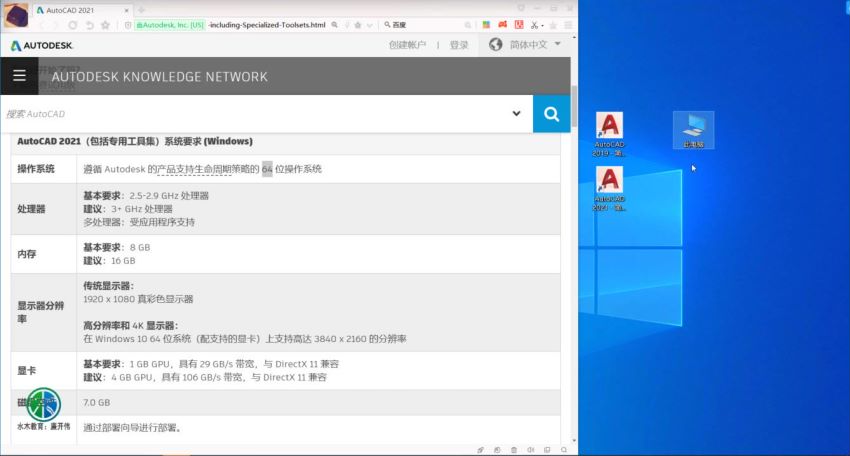Click the forward navigation arrow
850x456 pixels.
click(56, 25)
